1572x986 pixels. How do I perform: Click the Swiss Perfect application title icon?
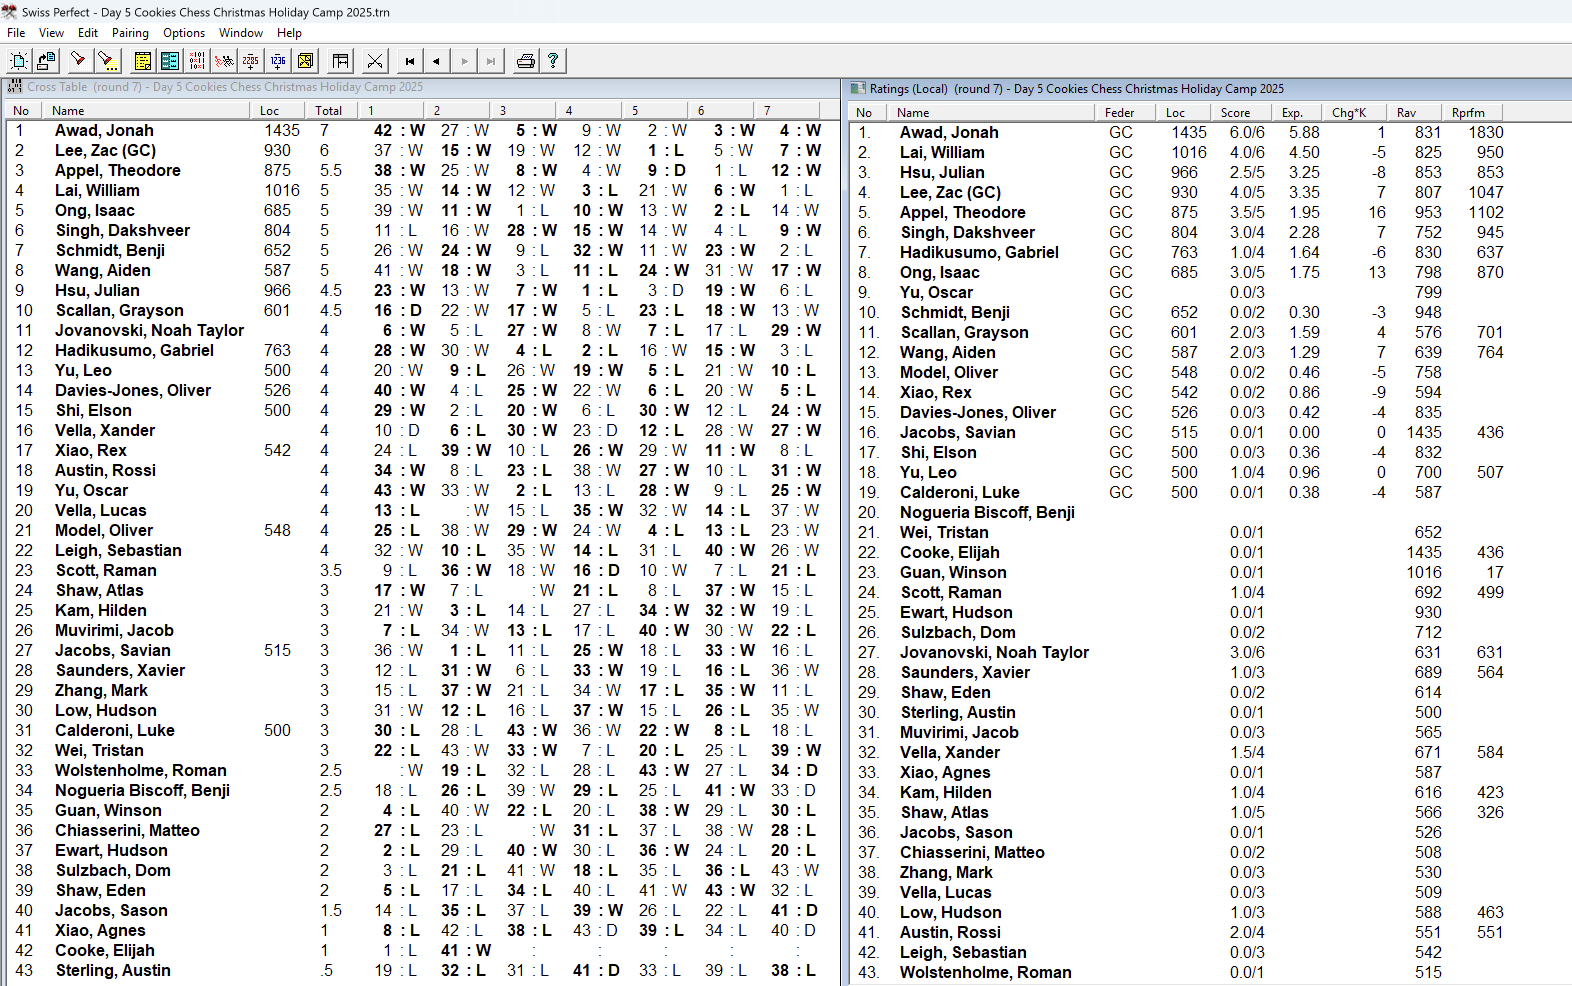pos(10,12)
